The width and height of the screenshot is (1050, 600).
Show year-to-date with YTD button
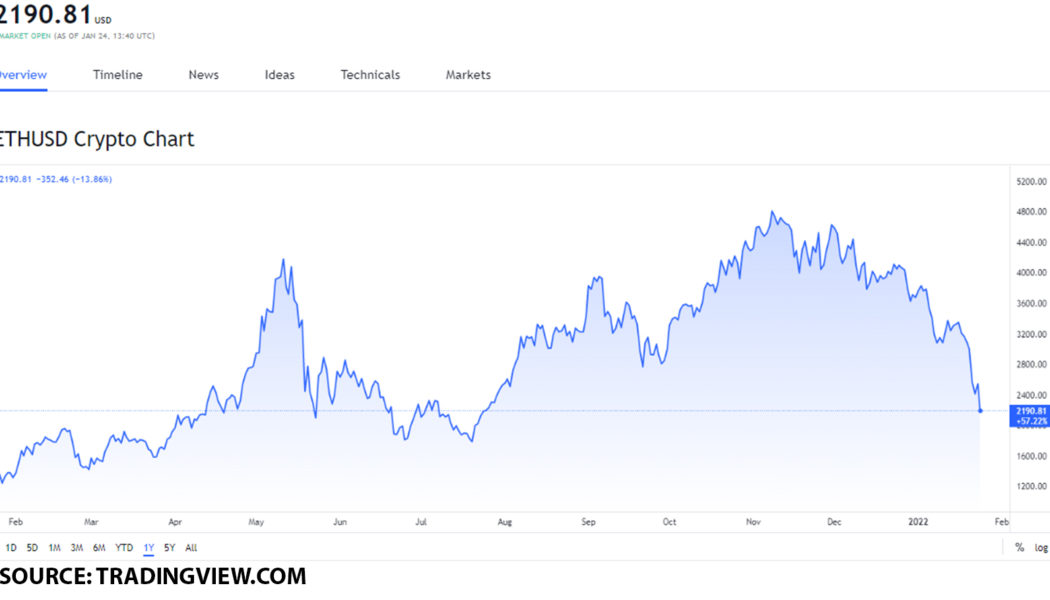tap(124, 548)
